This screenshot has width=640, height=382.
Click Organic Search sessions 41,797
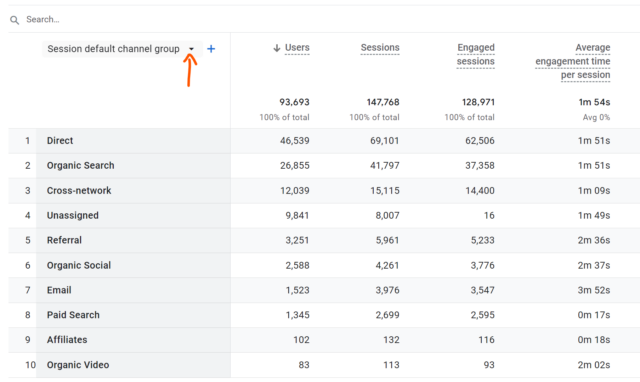point(385,166)
